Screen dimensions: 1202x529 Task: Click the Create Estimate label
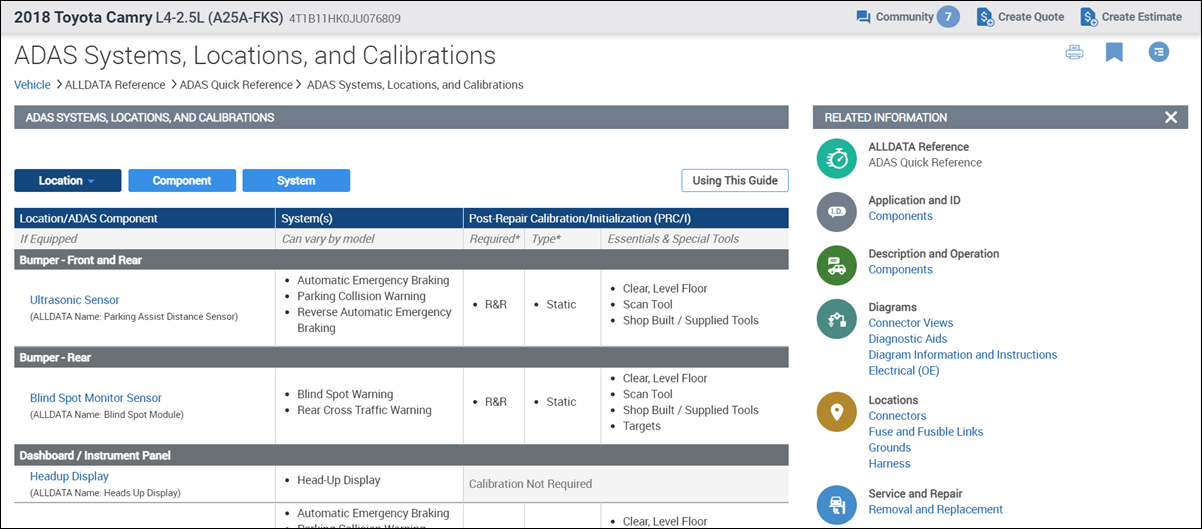pyautogui.click(x=1142, y=17)
